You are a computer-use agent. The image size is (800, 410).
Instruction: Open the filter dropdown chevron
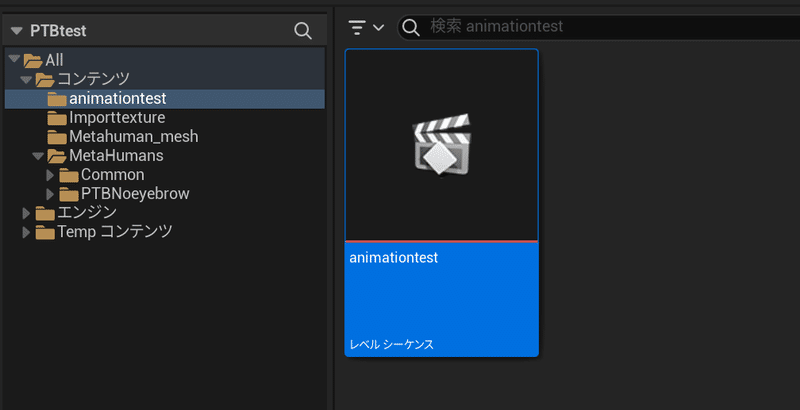[378, 28]
